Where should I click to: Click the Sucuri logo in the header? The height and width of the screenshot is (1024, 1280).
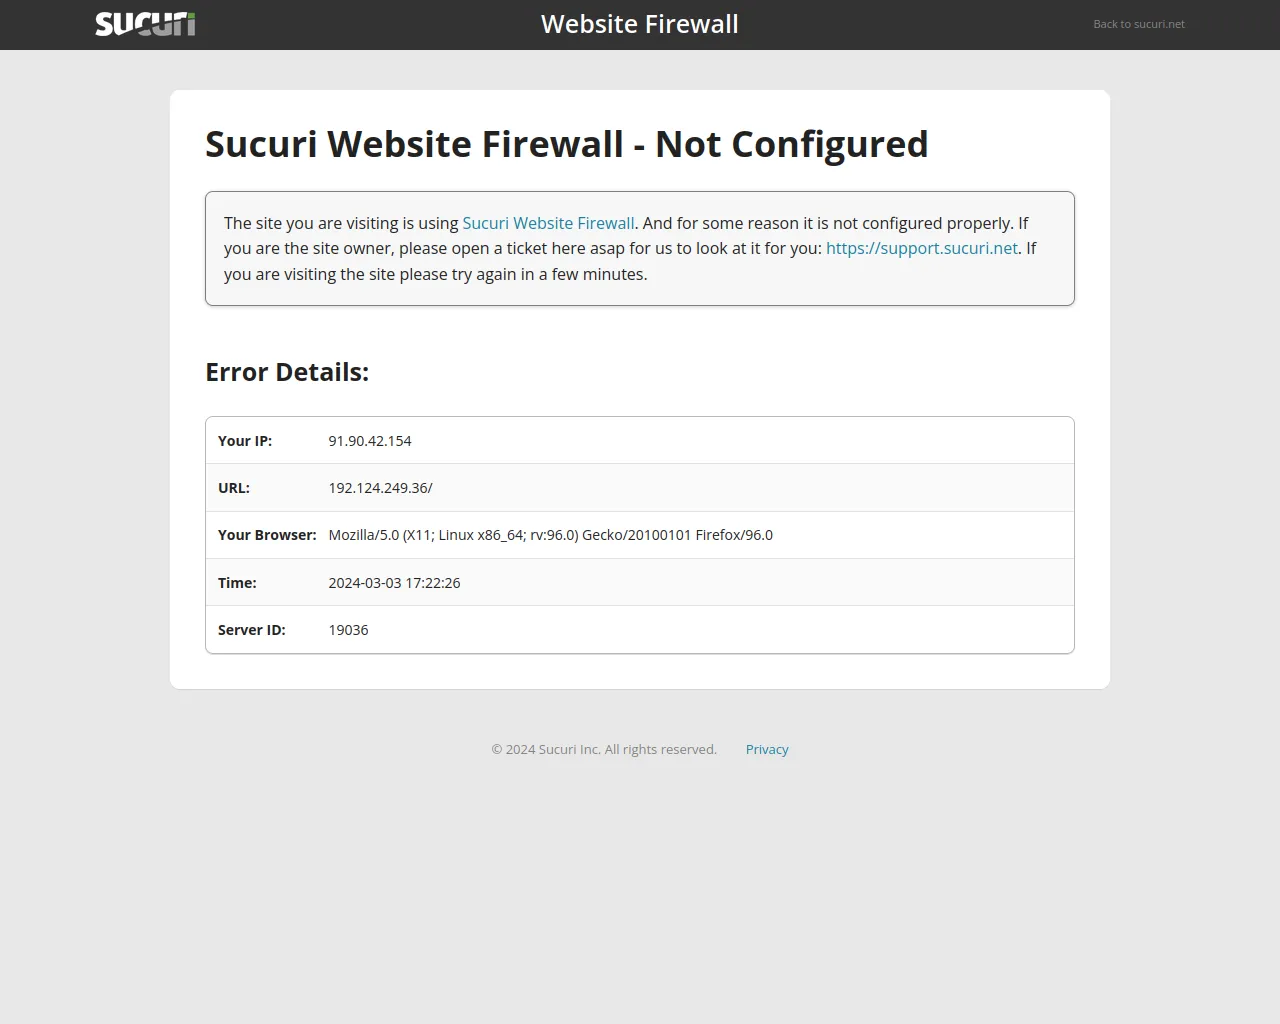click(x=145, y=24)
